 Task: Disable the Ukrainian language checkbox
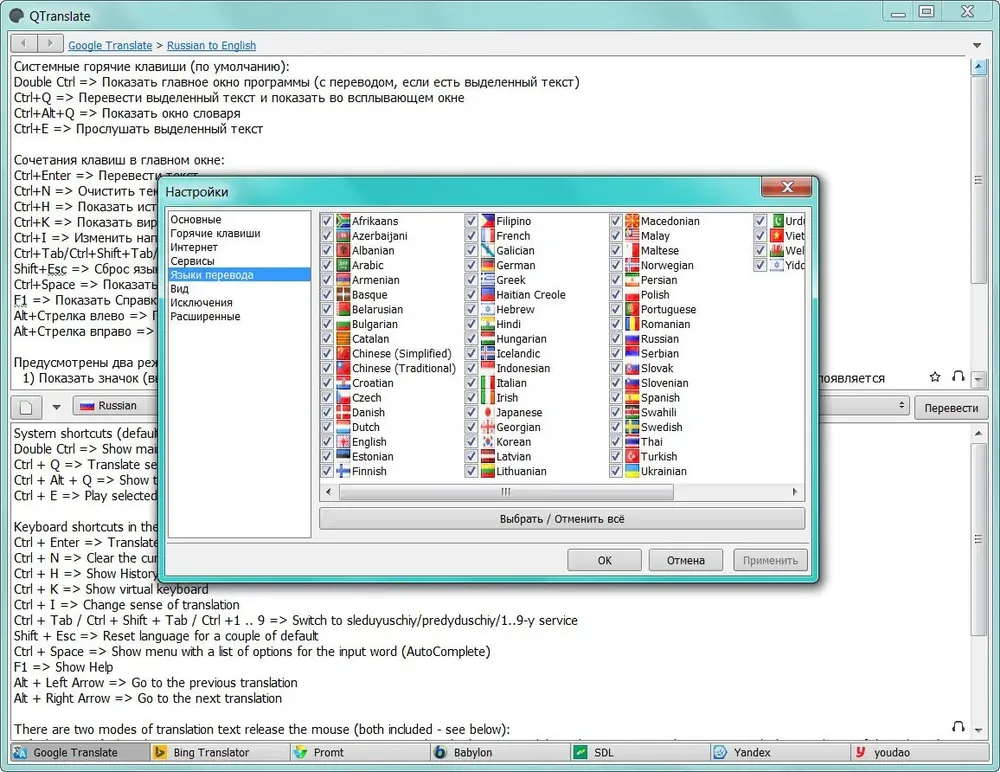pos(615,471)
